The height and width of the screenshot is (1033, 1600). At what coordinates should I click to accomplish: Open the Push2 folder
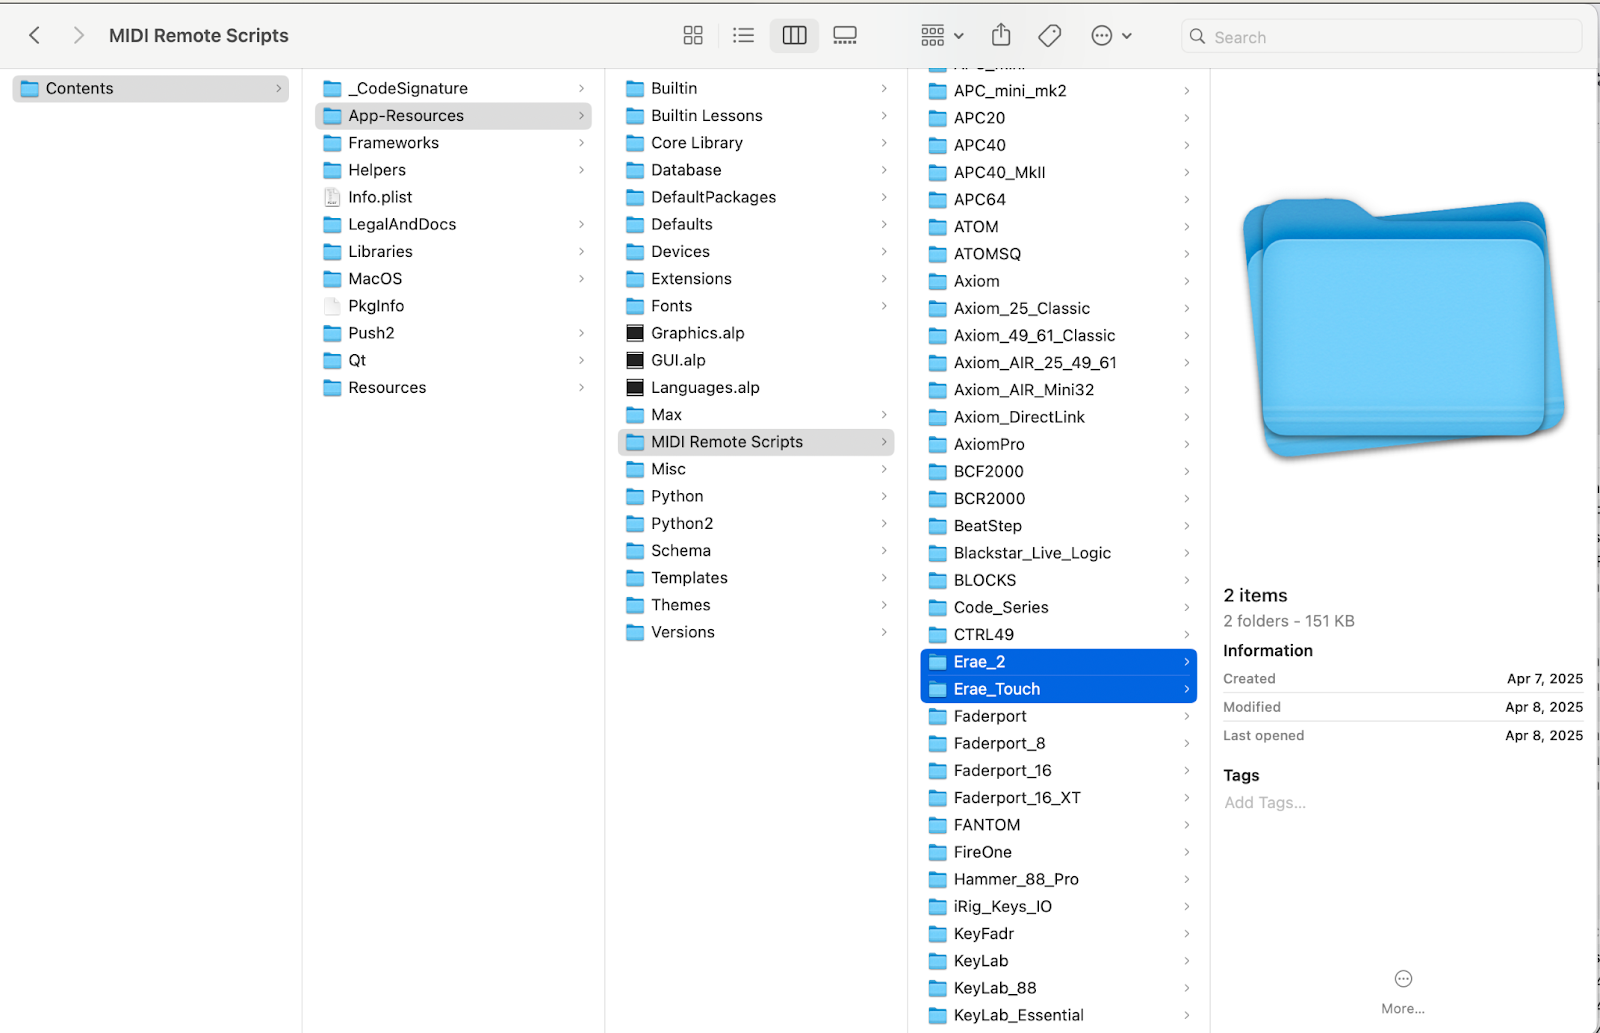(x=453, y=333)
